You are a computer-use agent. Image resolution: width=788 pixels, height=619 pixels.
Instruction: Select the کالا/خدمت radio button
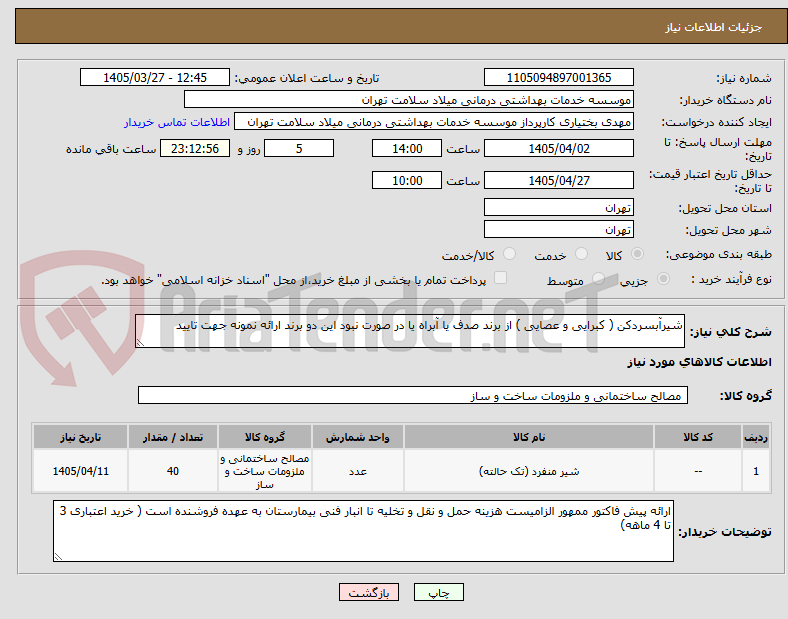pyautogui.click(x=510, y=254)
